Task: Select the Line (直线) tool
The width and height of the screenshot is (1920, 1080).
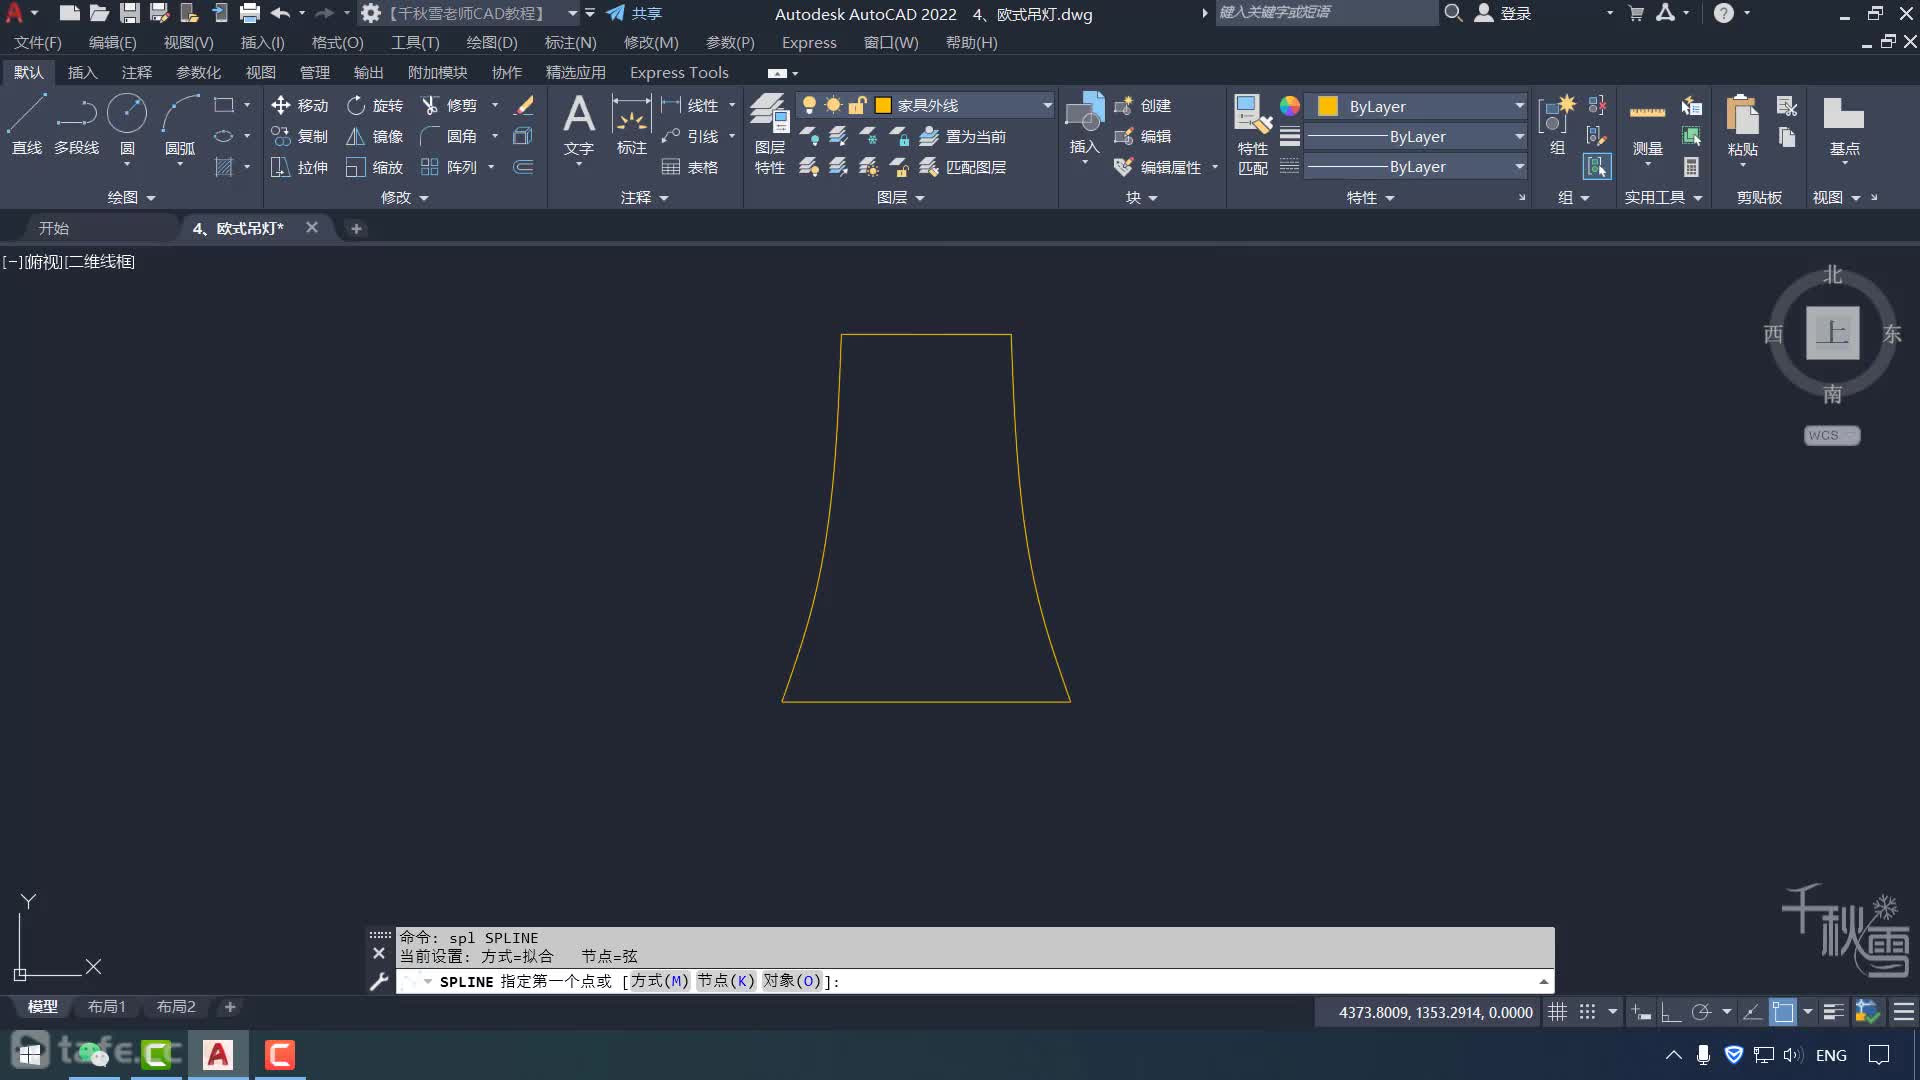Action: tap(27, 124)
